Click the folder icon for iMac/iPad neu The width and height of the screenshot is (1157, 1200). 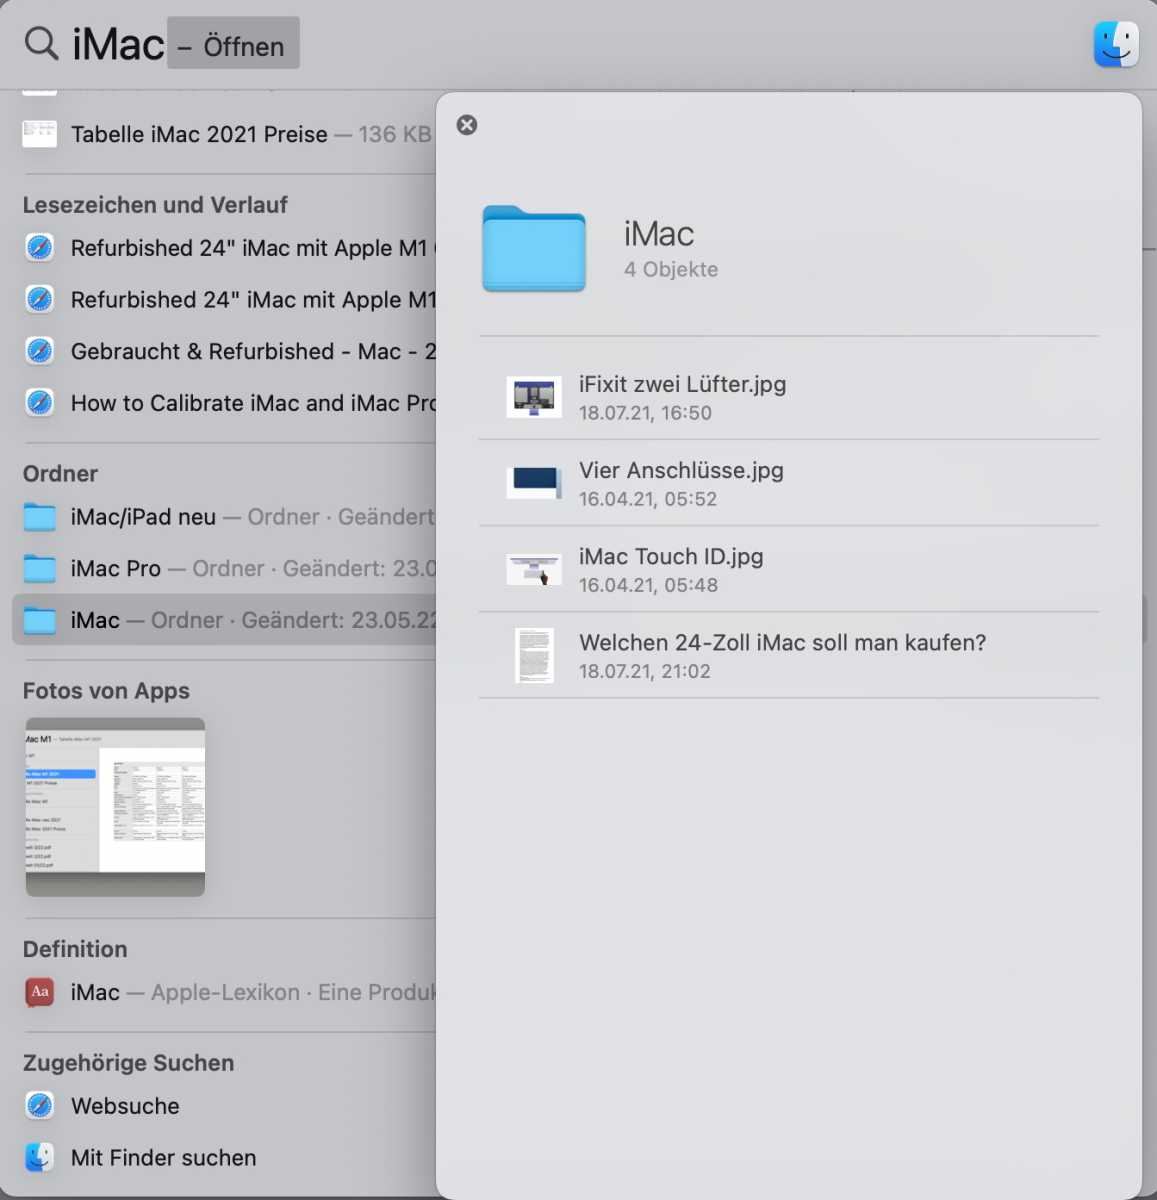[x=40, y=517]
